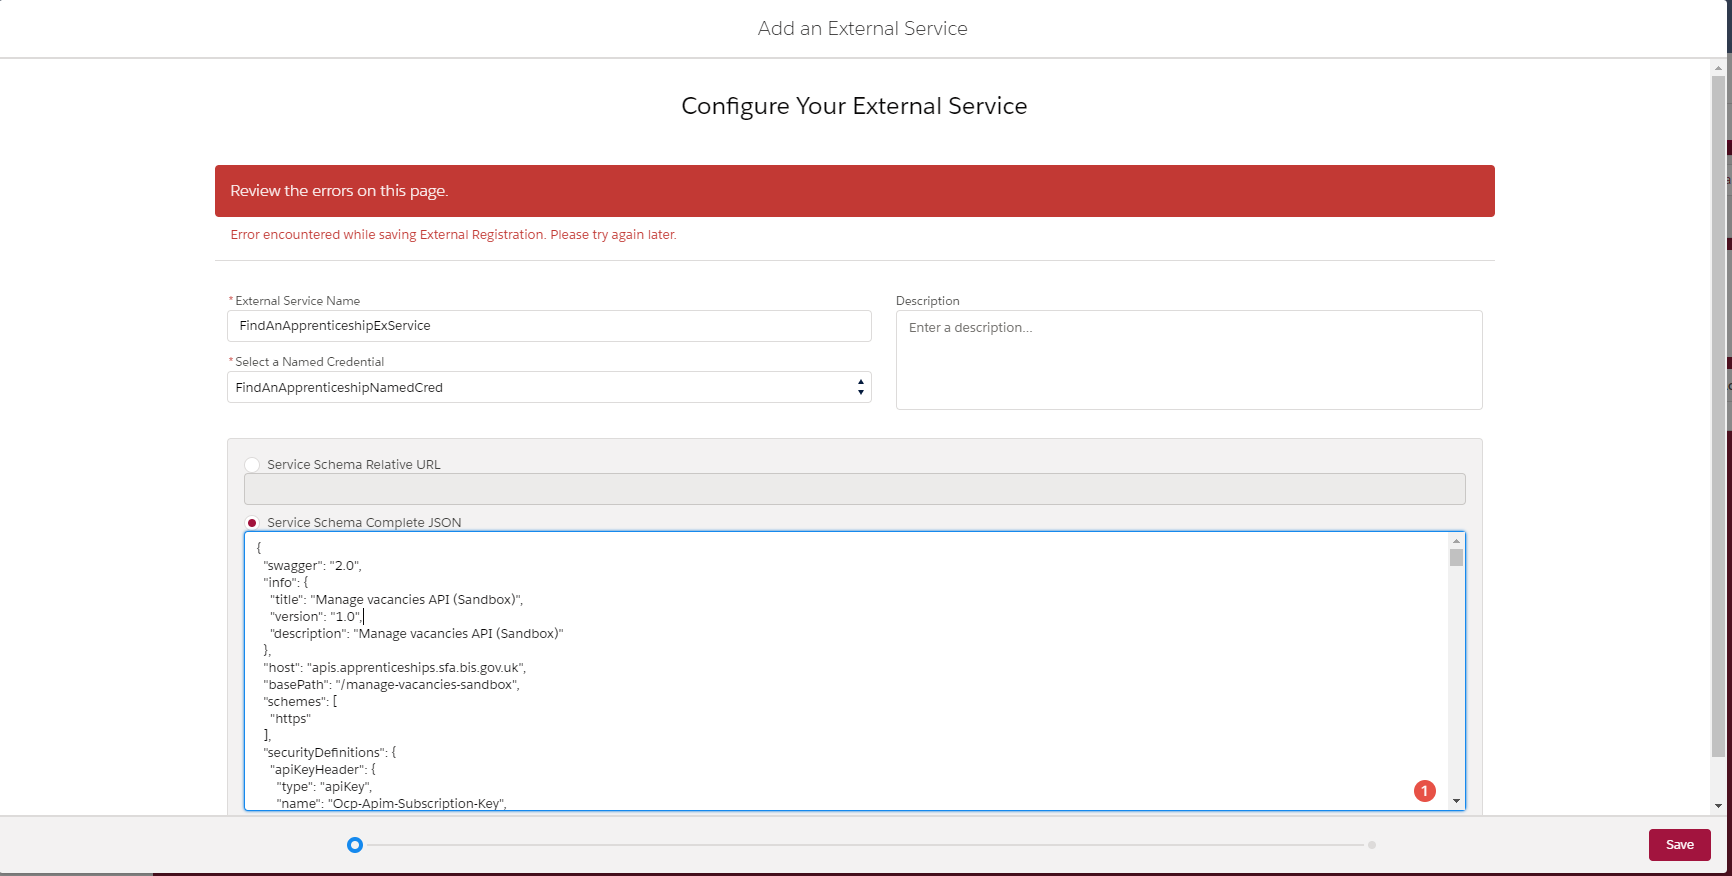Click the "Select a Named Credential" label
This screenshot has height=876, width=1732.
(309, 362)
